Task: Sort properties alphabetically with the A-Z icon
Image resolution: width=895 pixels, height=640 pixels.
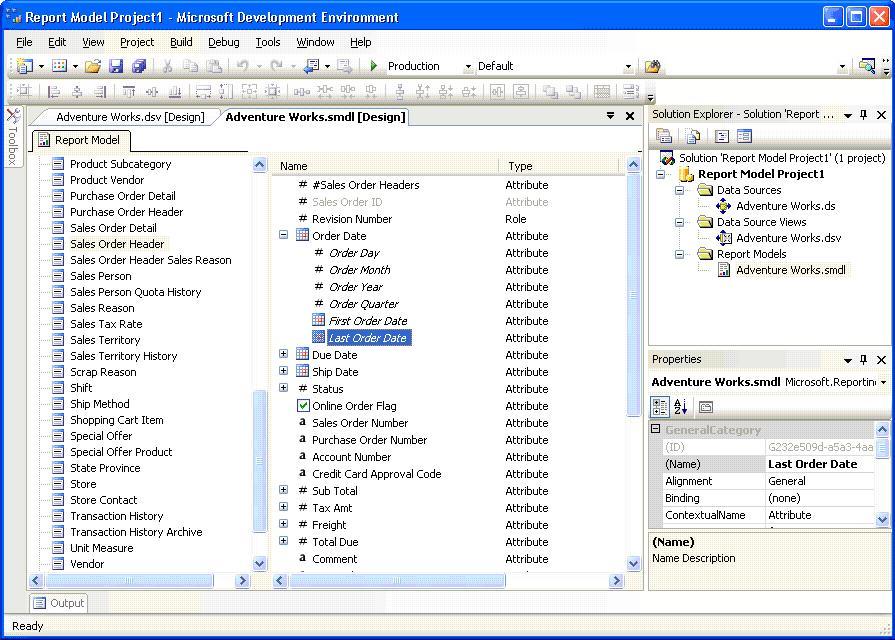Action: (681, 407)
